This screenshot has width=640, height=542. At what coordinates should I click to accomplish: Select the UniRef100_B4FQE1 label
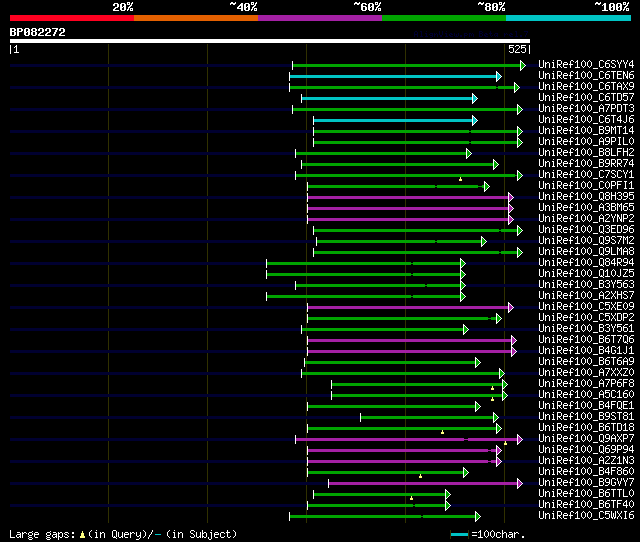coord(586,406)
